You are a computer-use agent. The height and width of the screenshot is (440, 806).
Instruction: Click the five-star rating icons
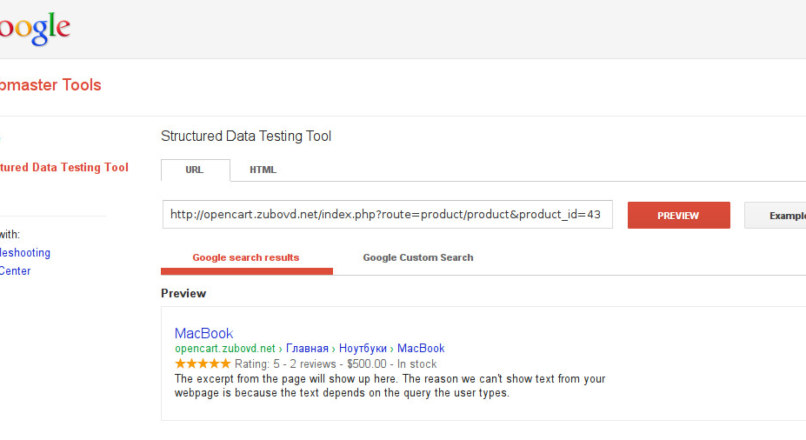(x=203, y=363)
